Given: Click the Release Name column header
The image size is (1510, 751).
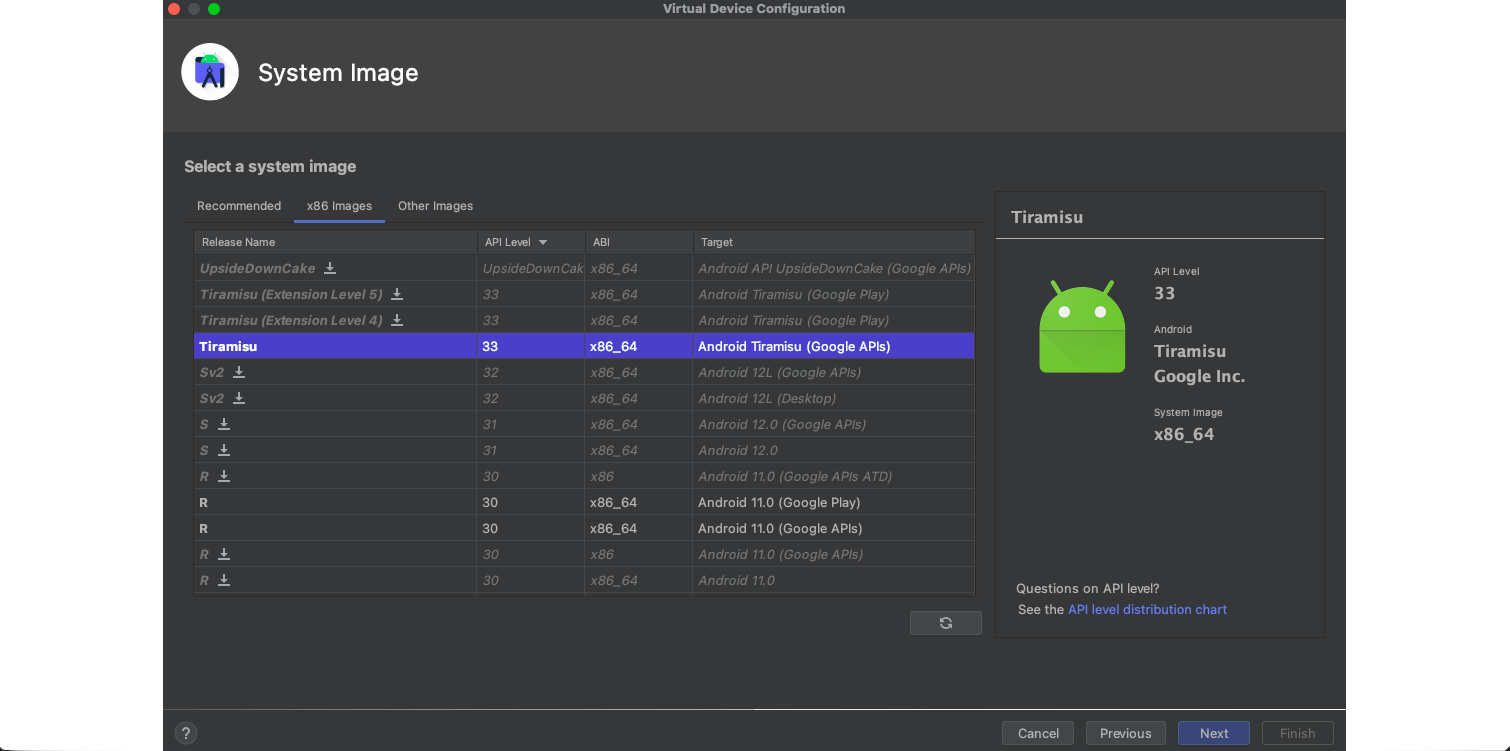Looking at the screenshot, I should (335, 242).
